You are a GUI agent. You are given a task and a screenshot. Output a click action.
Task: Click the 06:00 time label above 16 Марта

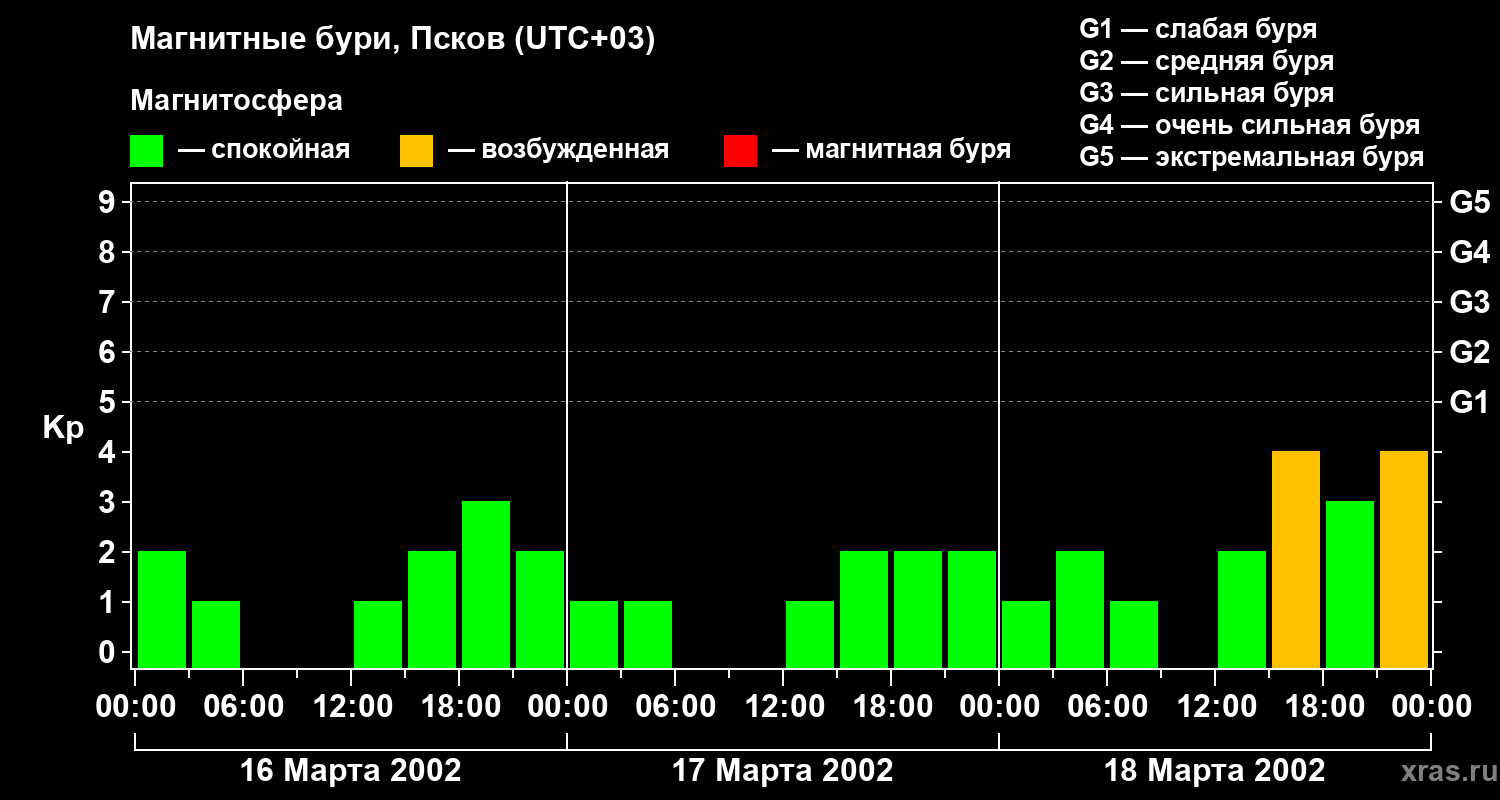pyautogui.click(x=243, y=707)
